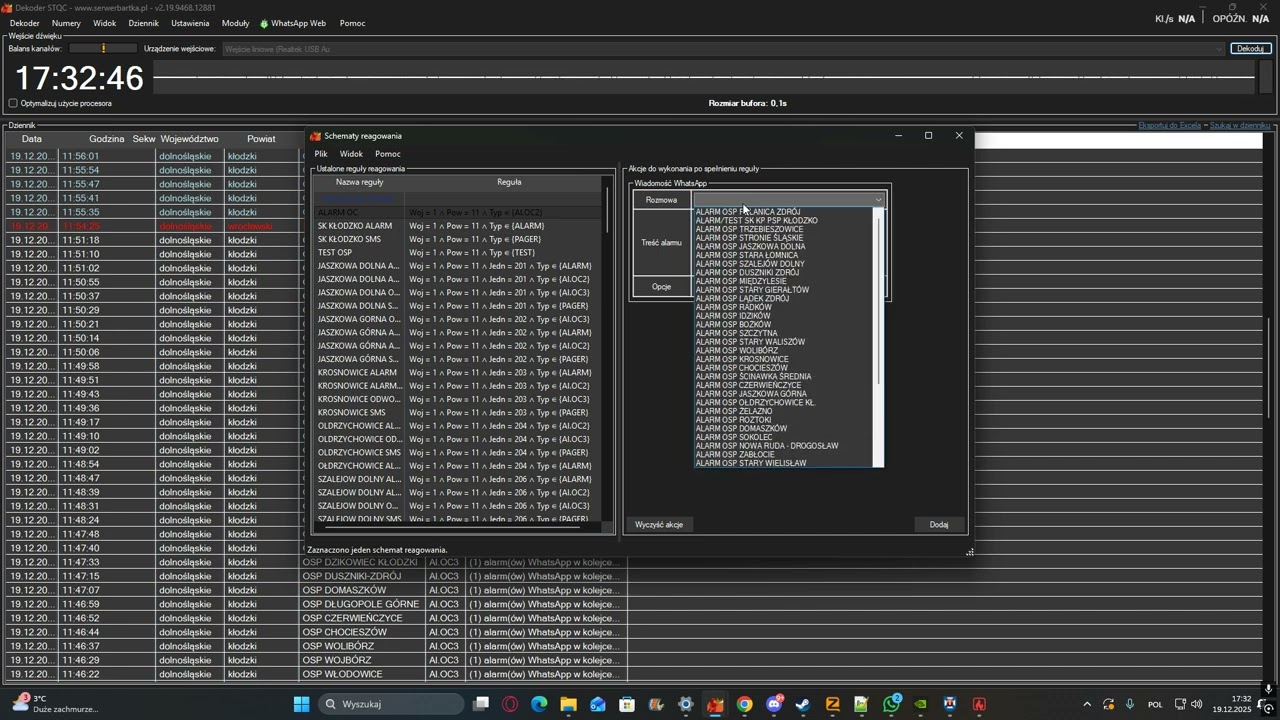This screenshot has width=1280, height=720.
Task: Open Discord from the taskbar
Action: tap(773, 704)
